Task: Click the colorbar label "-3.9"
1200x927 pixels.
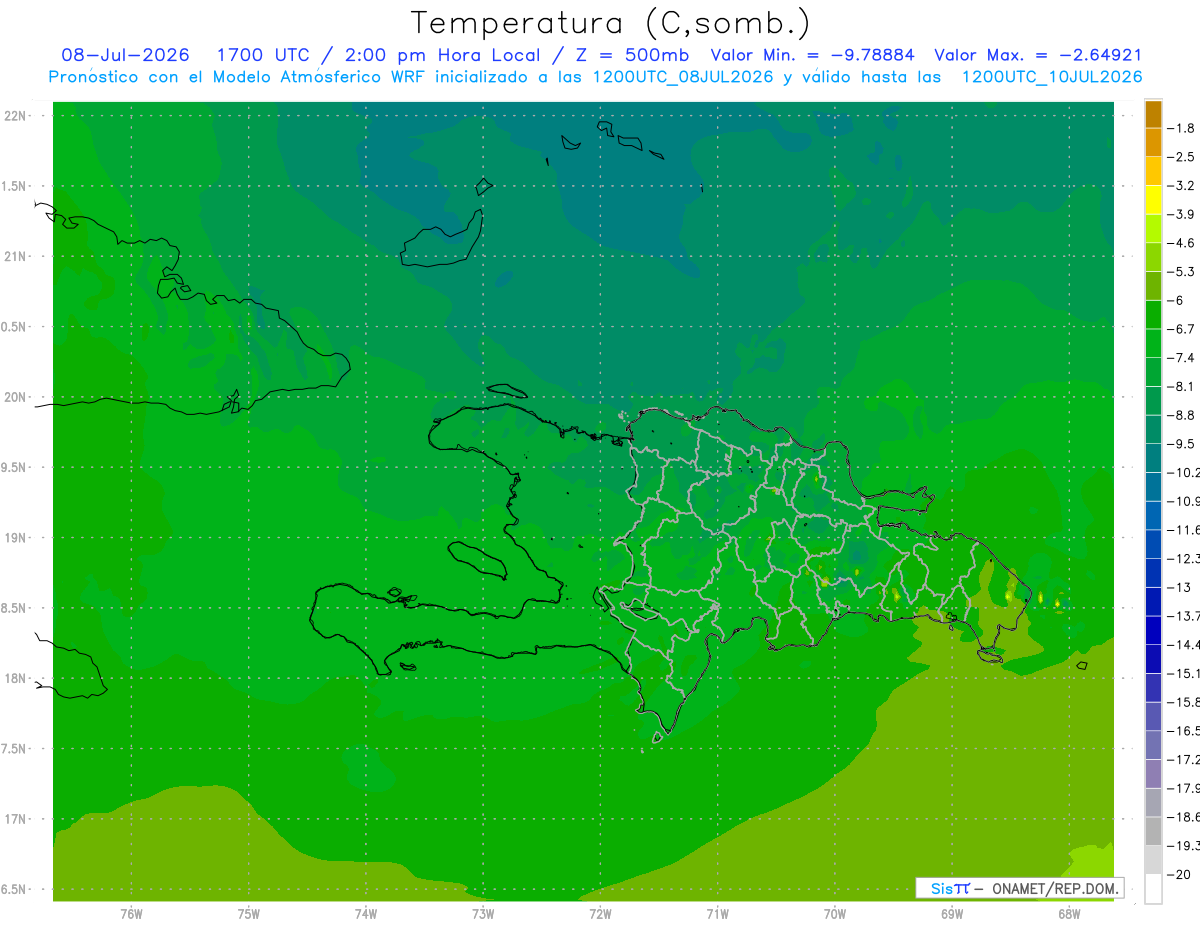Action: tap(1183, 214)
